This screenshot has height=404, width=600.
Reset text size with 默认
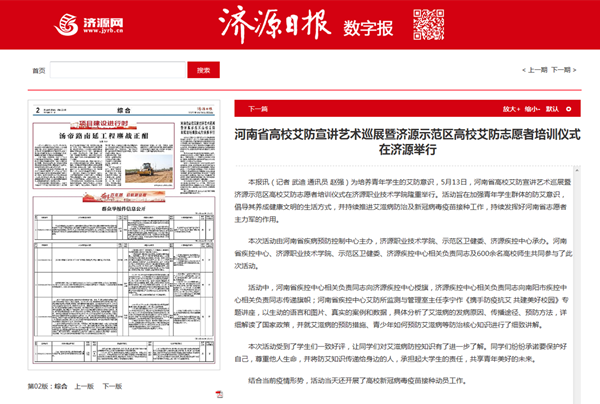point(552,109)
